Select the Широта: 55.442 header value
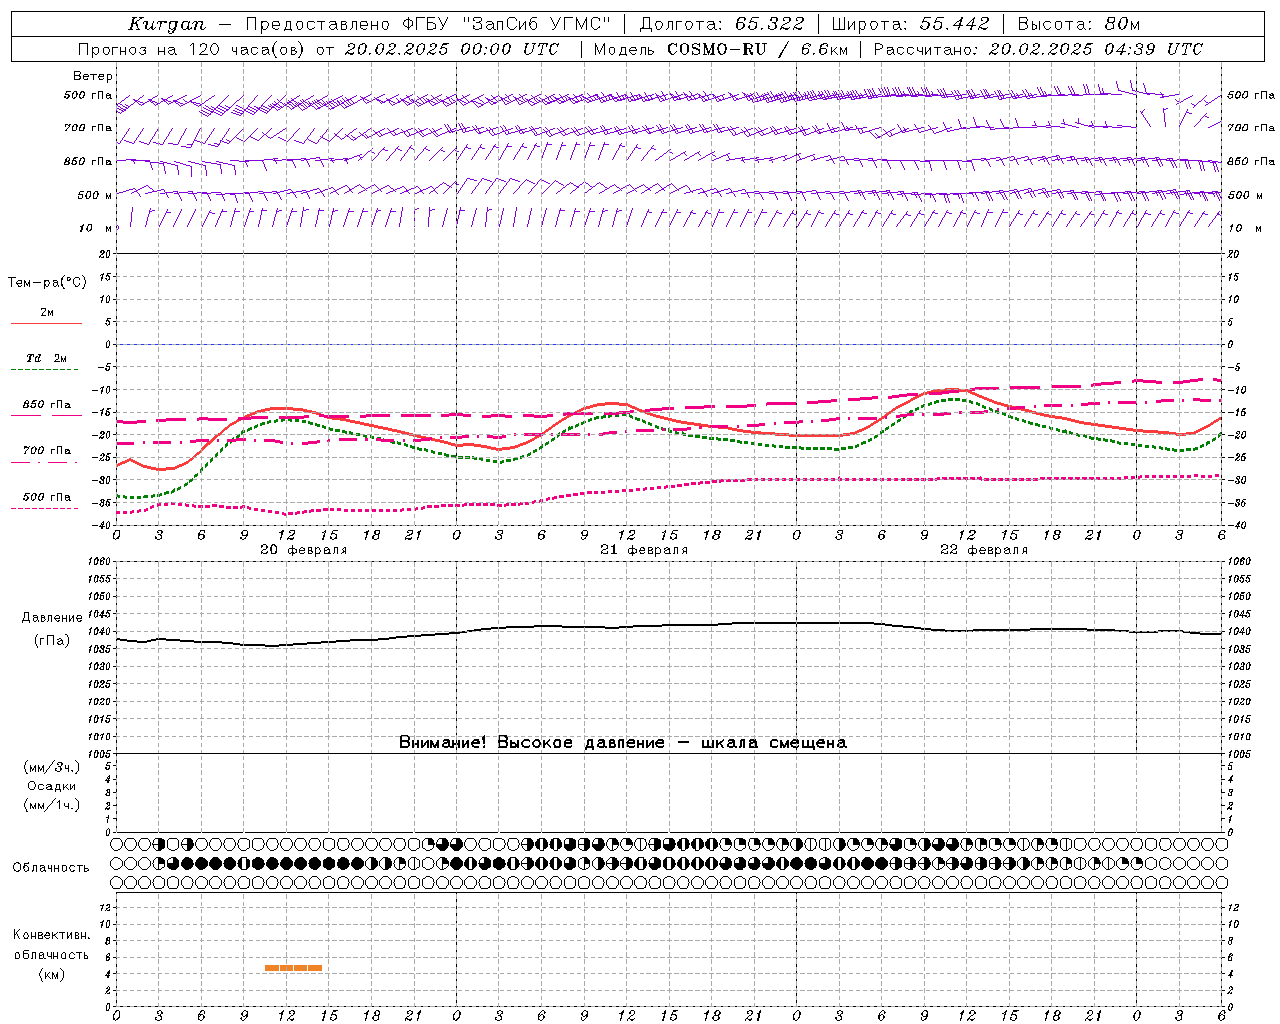1280x1024 pixels. [x=910, y=24]
